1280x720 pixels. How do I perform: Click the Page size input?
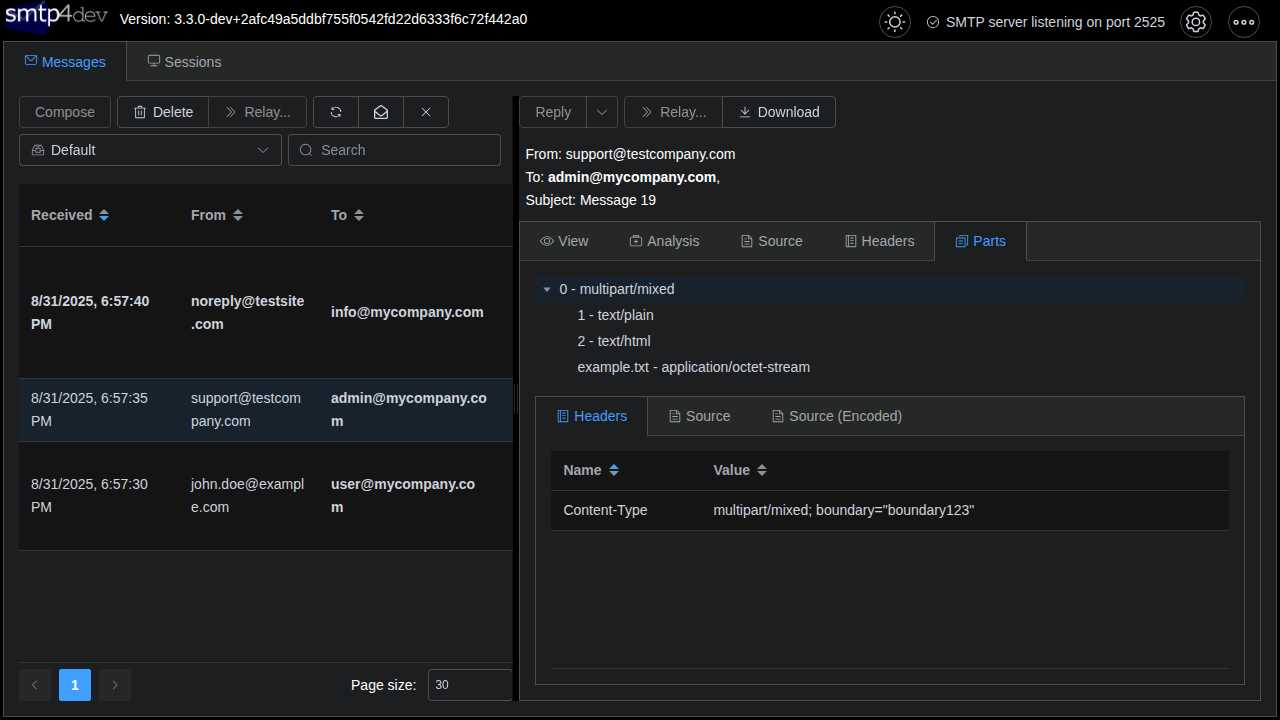pyautogui.click(x=470, y=685)
